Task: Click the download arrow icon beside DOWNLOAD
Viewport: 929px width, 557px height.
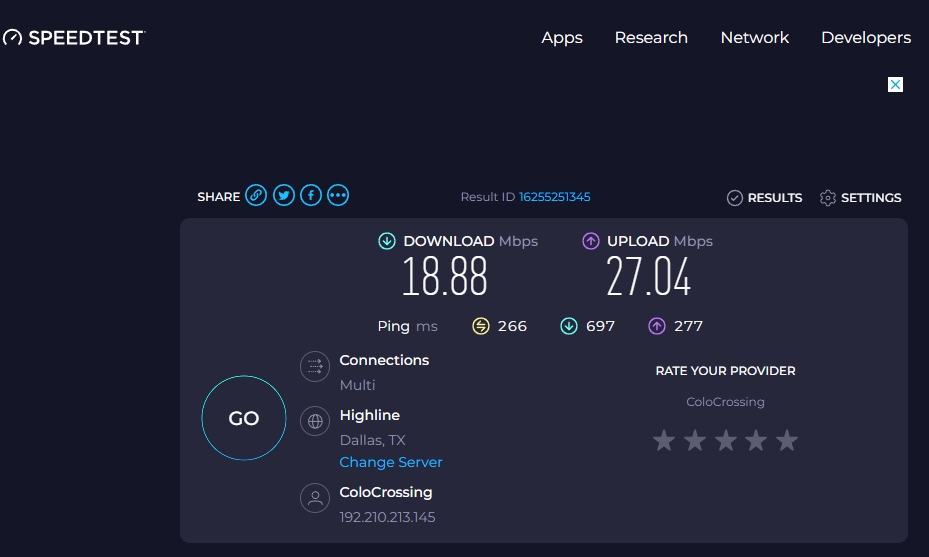Action: tap(387, 241)
